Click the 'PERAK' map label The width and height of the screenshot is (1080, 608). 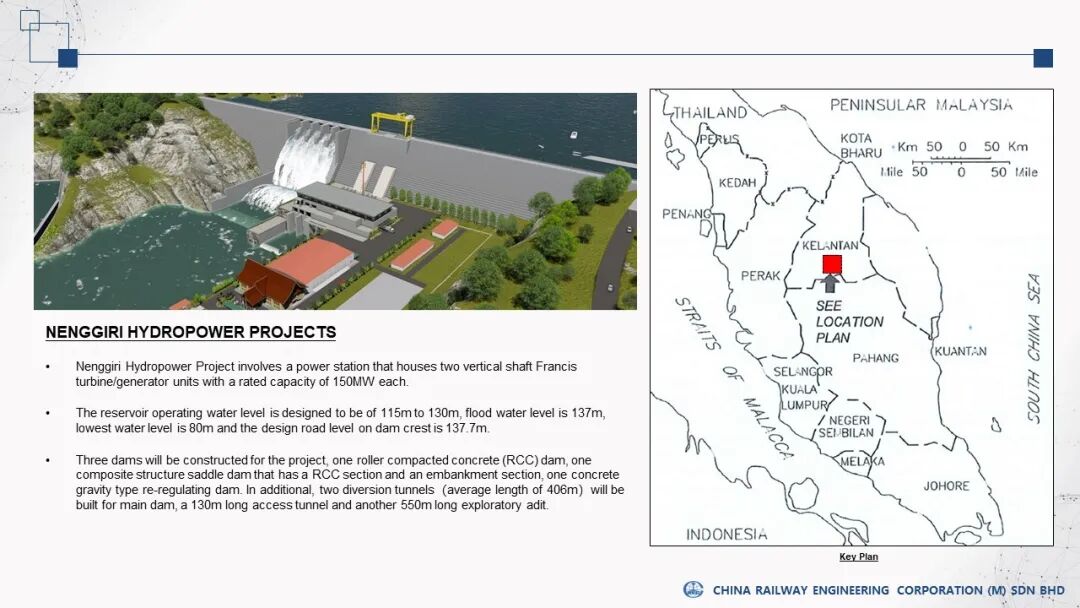[760, 275]
